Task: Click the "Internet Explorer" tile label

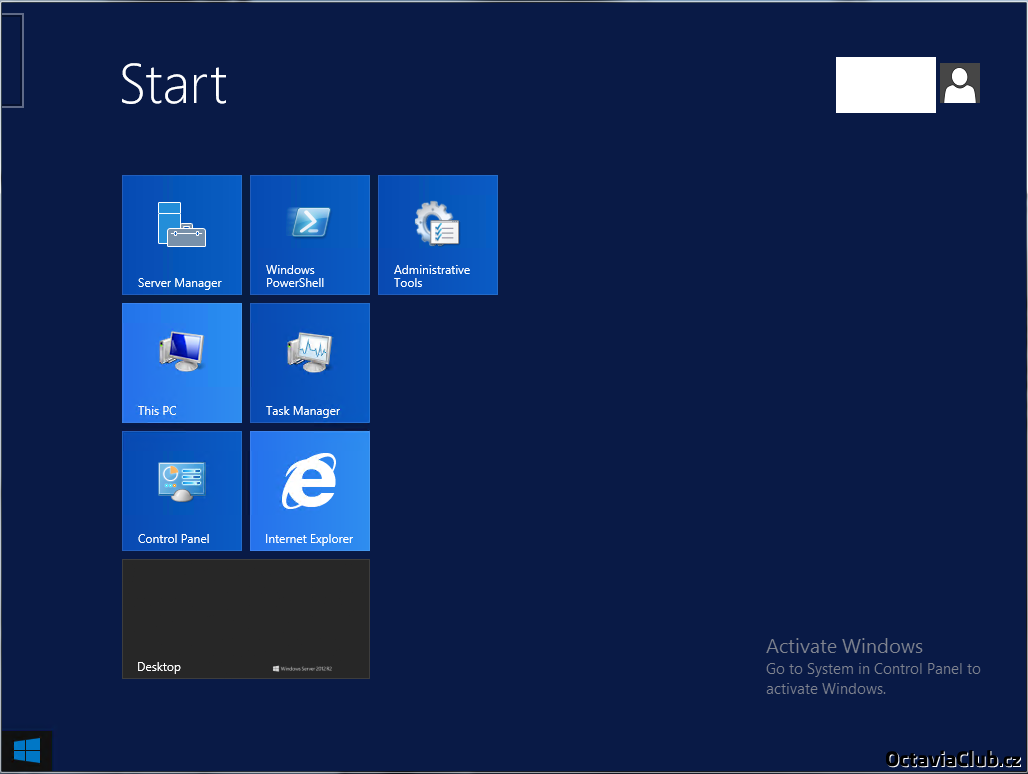Action: coord(309,539)
